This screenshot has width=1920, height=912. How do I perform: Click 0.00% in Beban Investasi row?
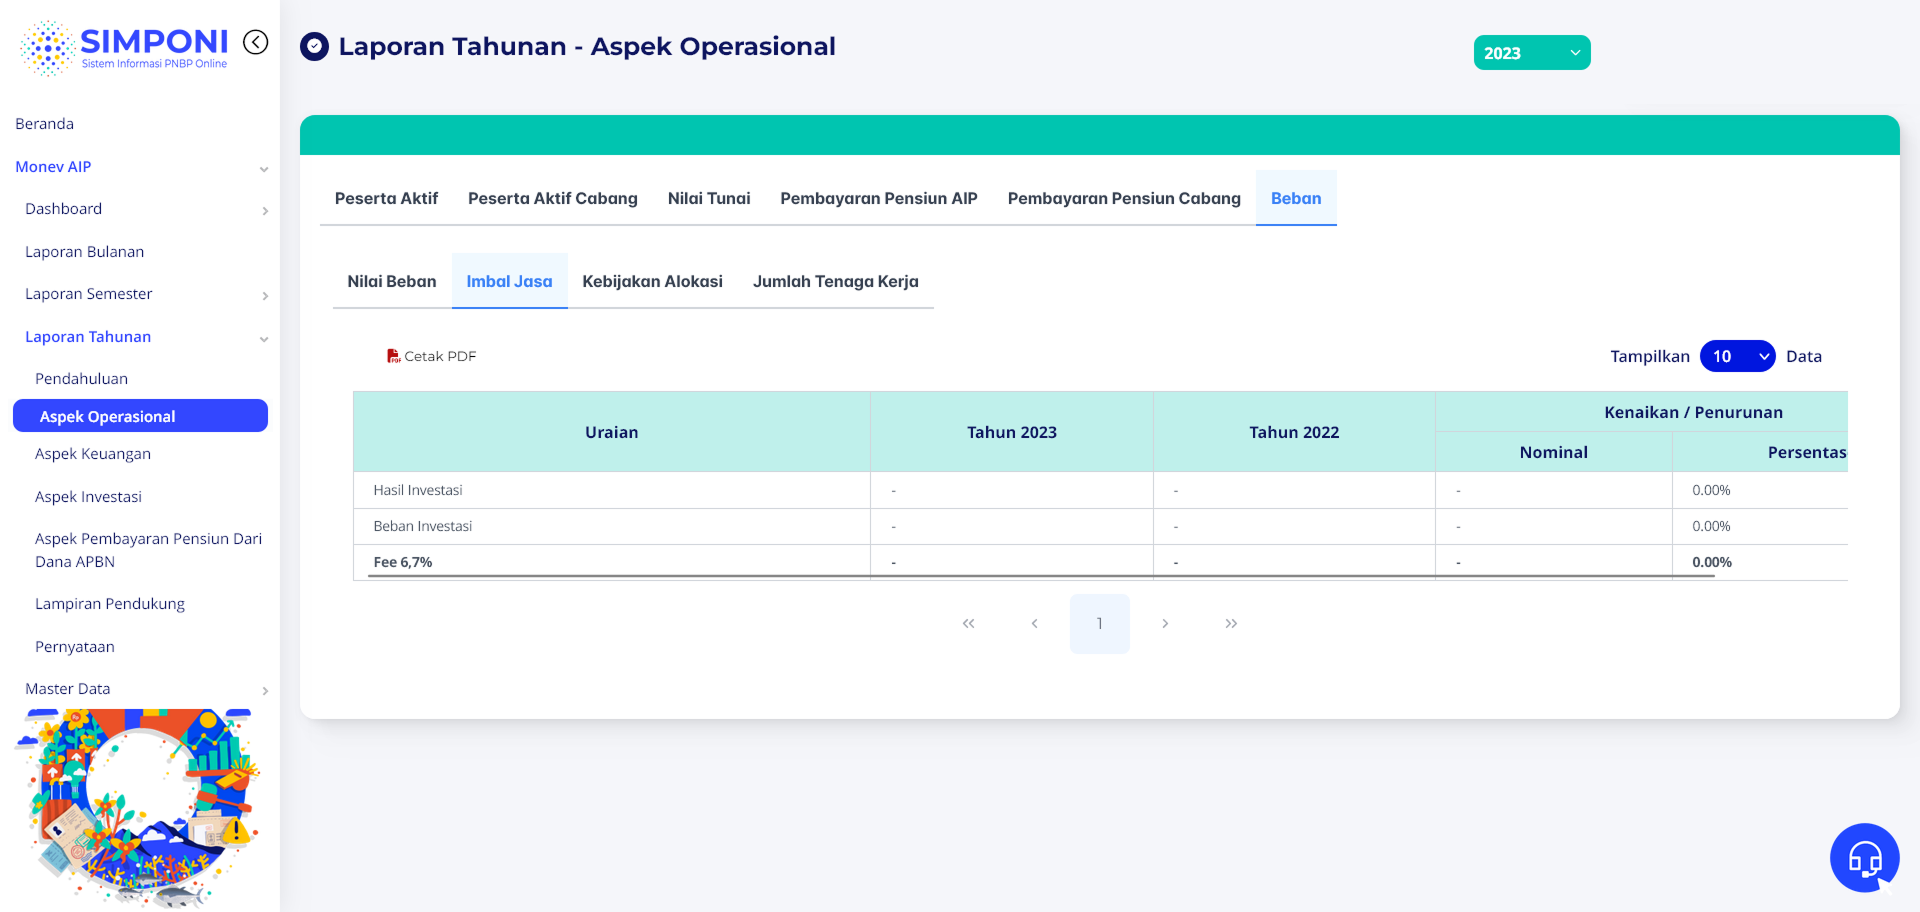point(1711,526)
